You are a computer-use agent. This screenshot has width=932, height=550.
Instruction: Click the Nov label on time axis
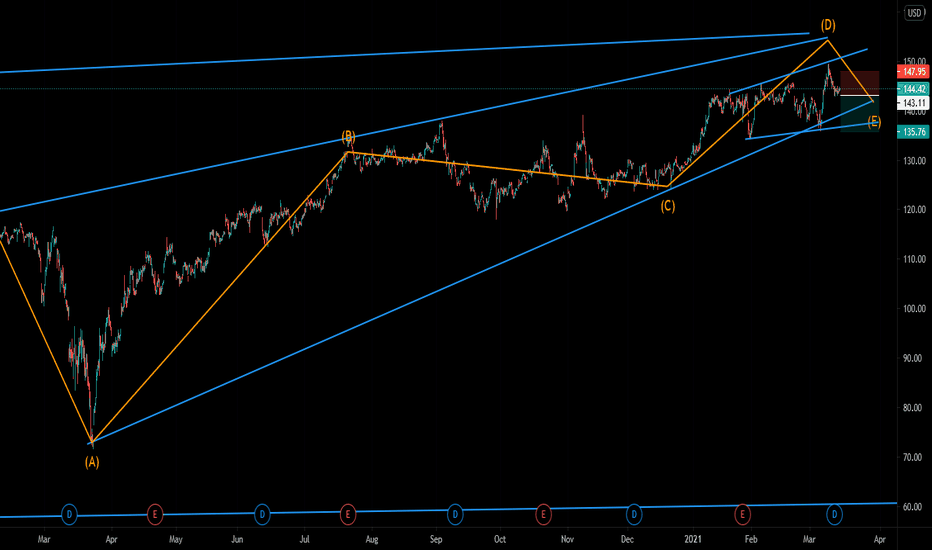pyautogui.click(x=568, y=539)
